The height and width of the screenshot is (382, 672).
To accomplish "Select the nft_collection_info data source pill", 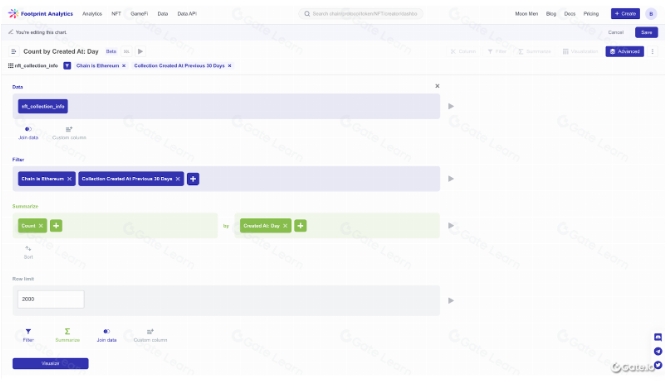I will (x=43, y=106).
